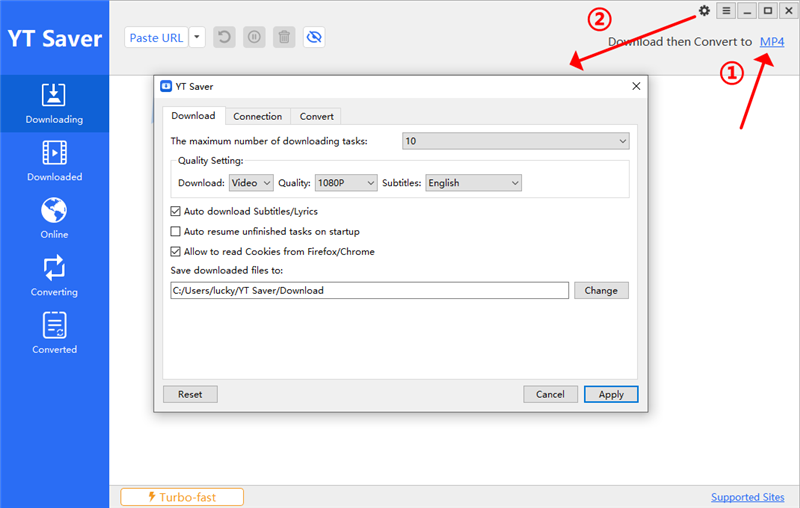
Task: Open settings via the gear icon
Action: (x=704, y=11)
